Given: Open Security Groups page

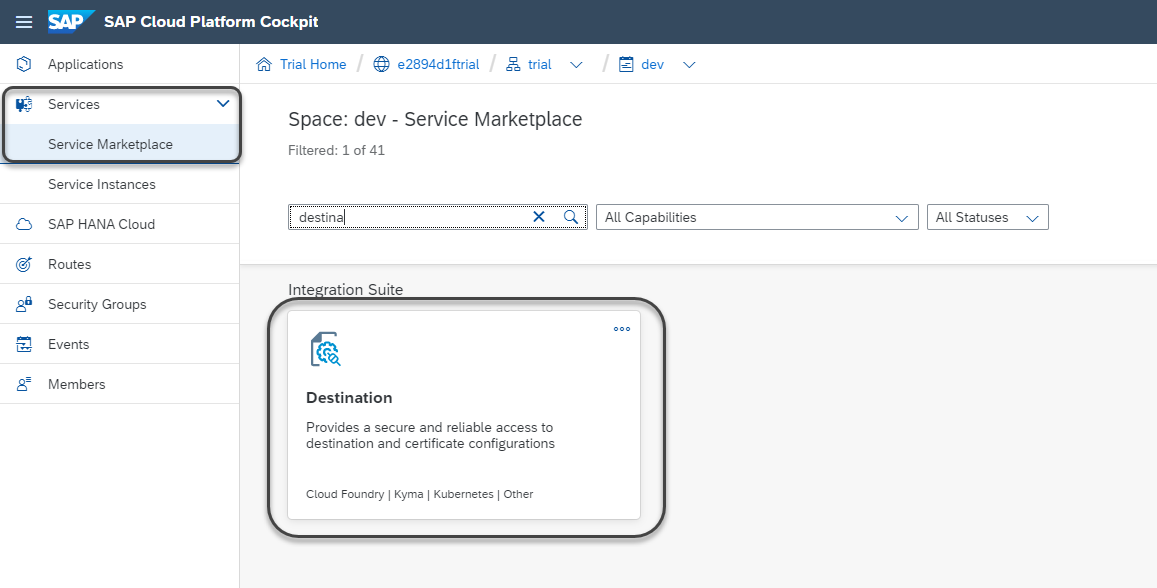Looking at the screenshot, I should click(120, 304).
